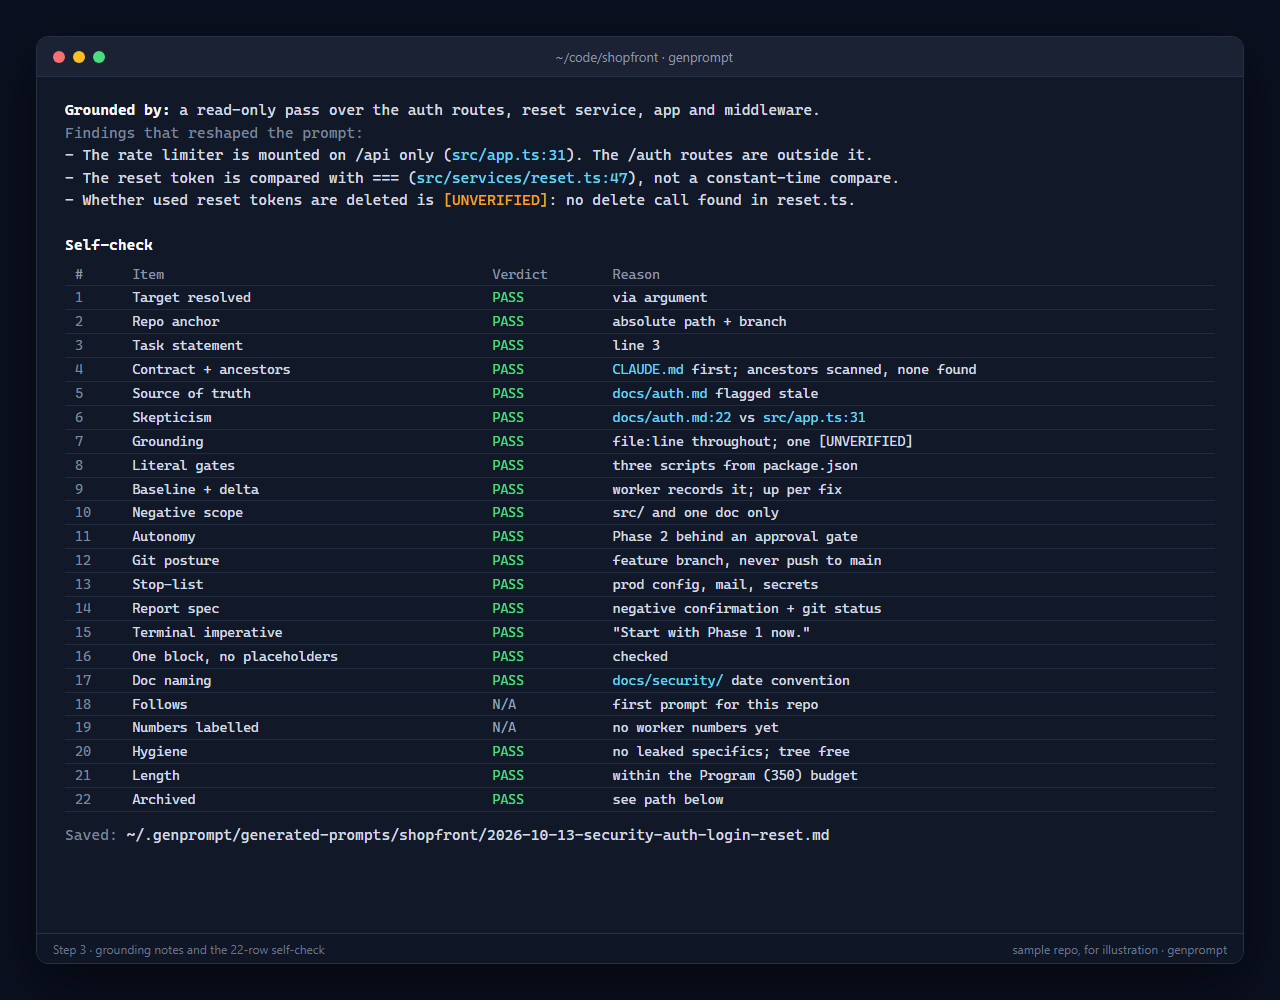This screenshot has height=1000, width=1280.
Task: Click the Reason column header
Action: coord(636,274)
